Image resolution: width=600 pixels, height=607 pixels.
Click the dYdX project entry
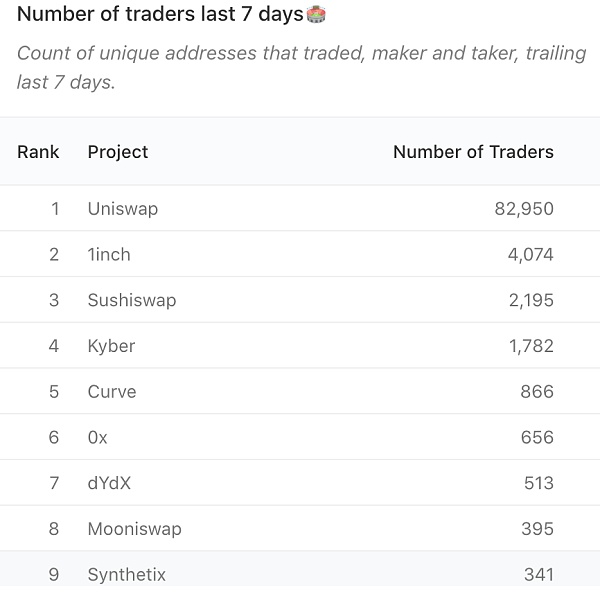pos(109,483)
